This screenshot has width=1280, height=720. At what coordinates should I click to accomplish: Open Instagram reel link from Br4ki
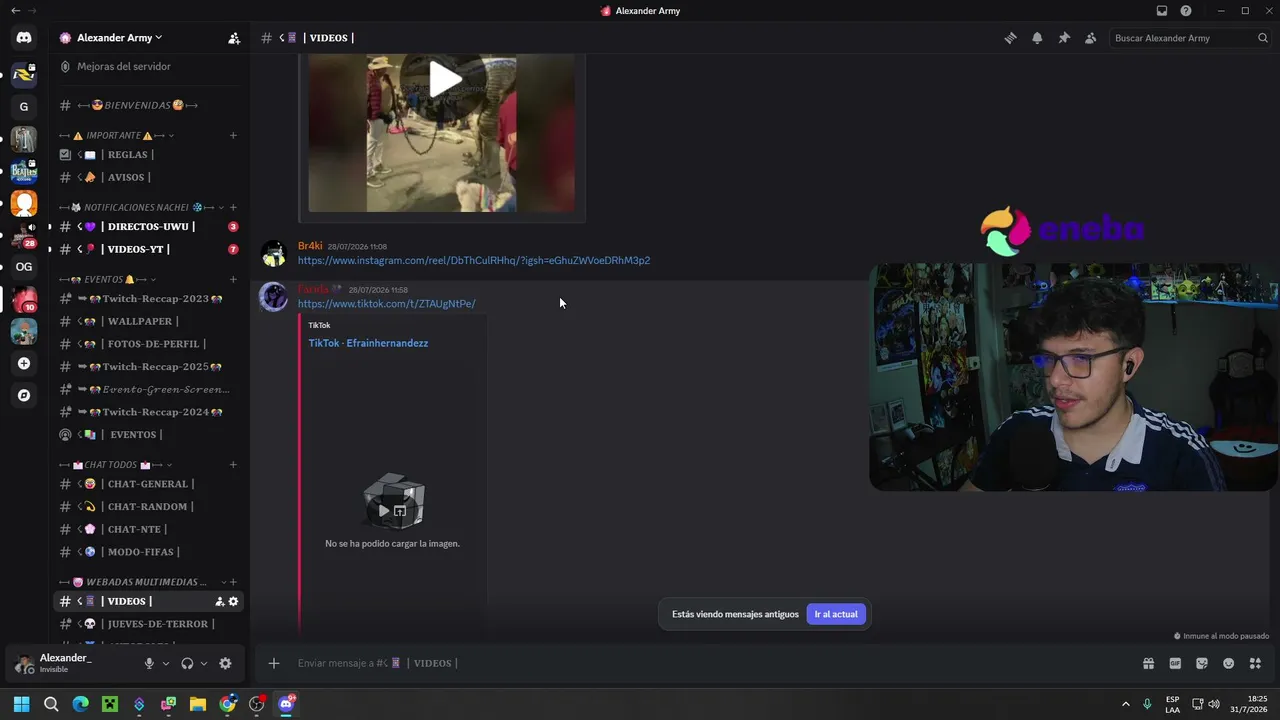click(474, 261)
